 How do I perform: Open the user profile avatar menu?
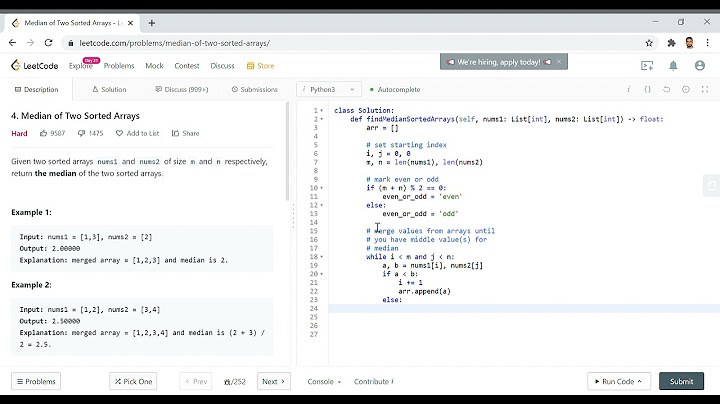pyautogui.click(x=699, y=66)
